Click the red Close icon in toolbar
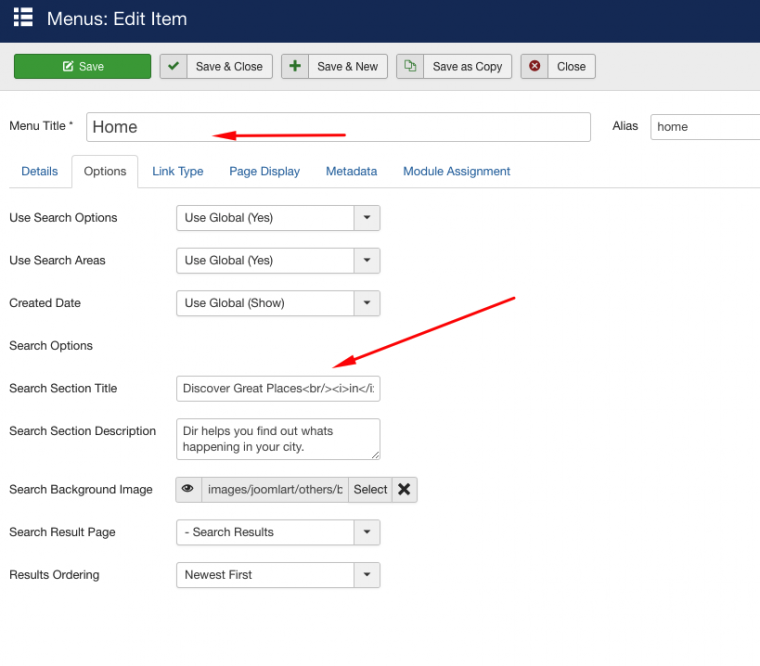760x666 pixels. [x=535, y=67]
